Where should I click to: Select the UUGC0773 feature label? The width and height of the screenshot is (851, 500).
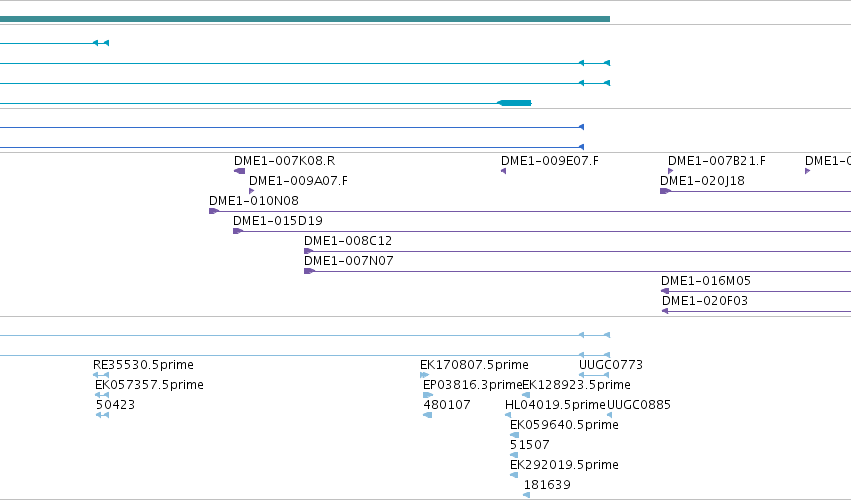click(611, 365)
